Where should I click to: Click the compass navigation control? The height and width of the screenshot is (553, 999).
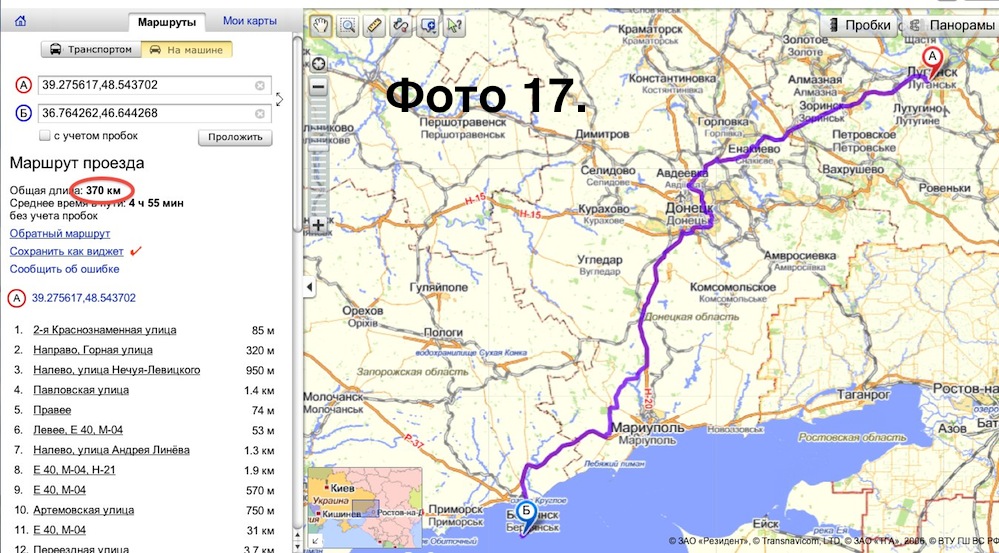319,65
